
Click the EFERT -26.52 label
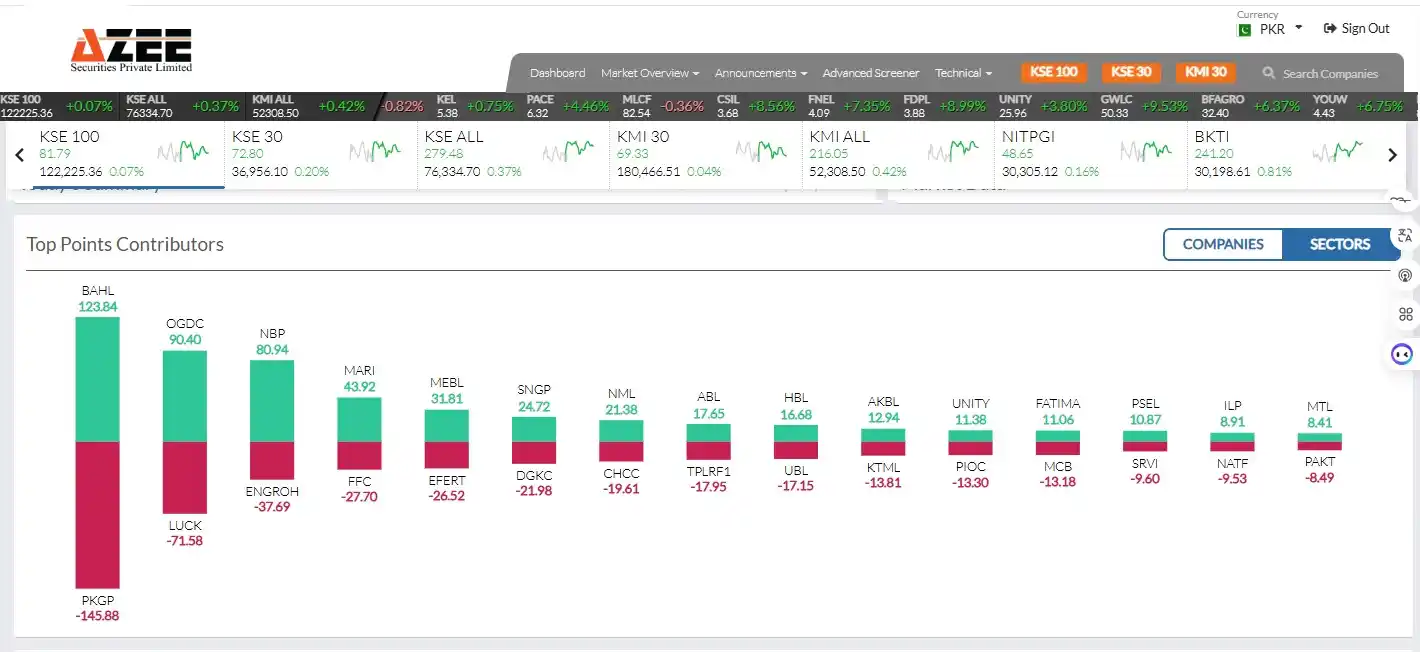tap(446, 488)
